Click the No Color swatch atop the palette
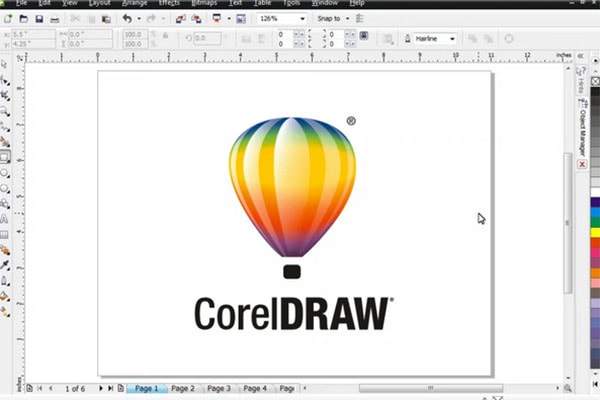Viewport: 600px width, 400px height. (595, 81)
